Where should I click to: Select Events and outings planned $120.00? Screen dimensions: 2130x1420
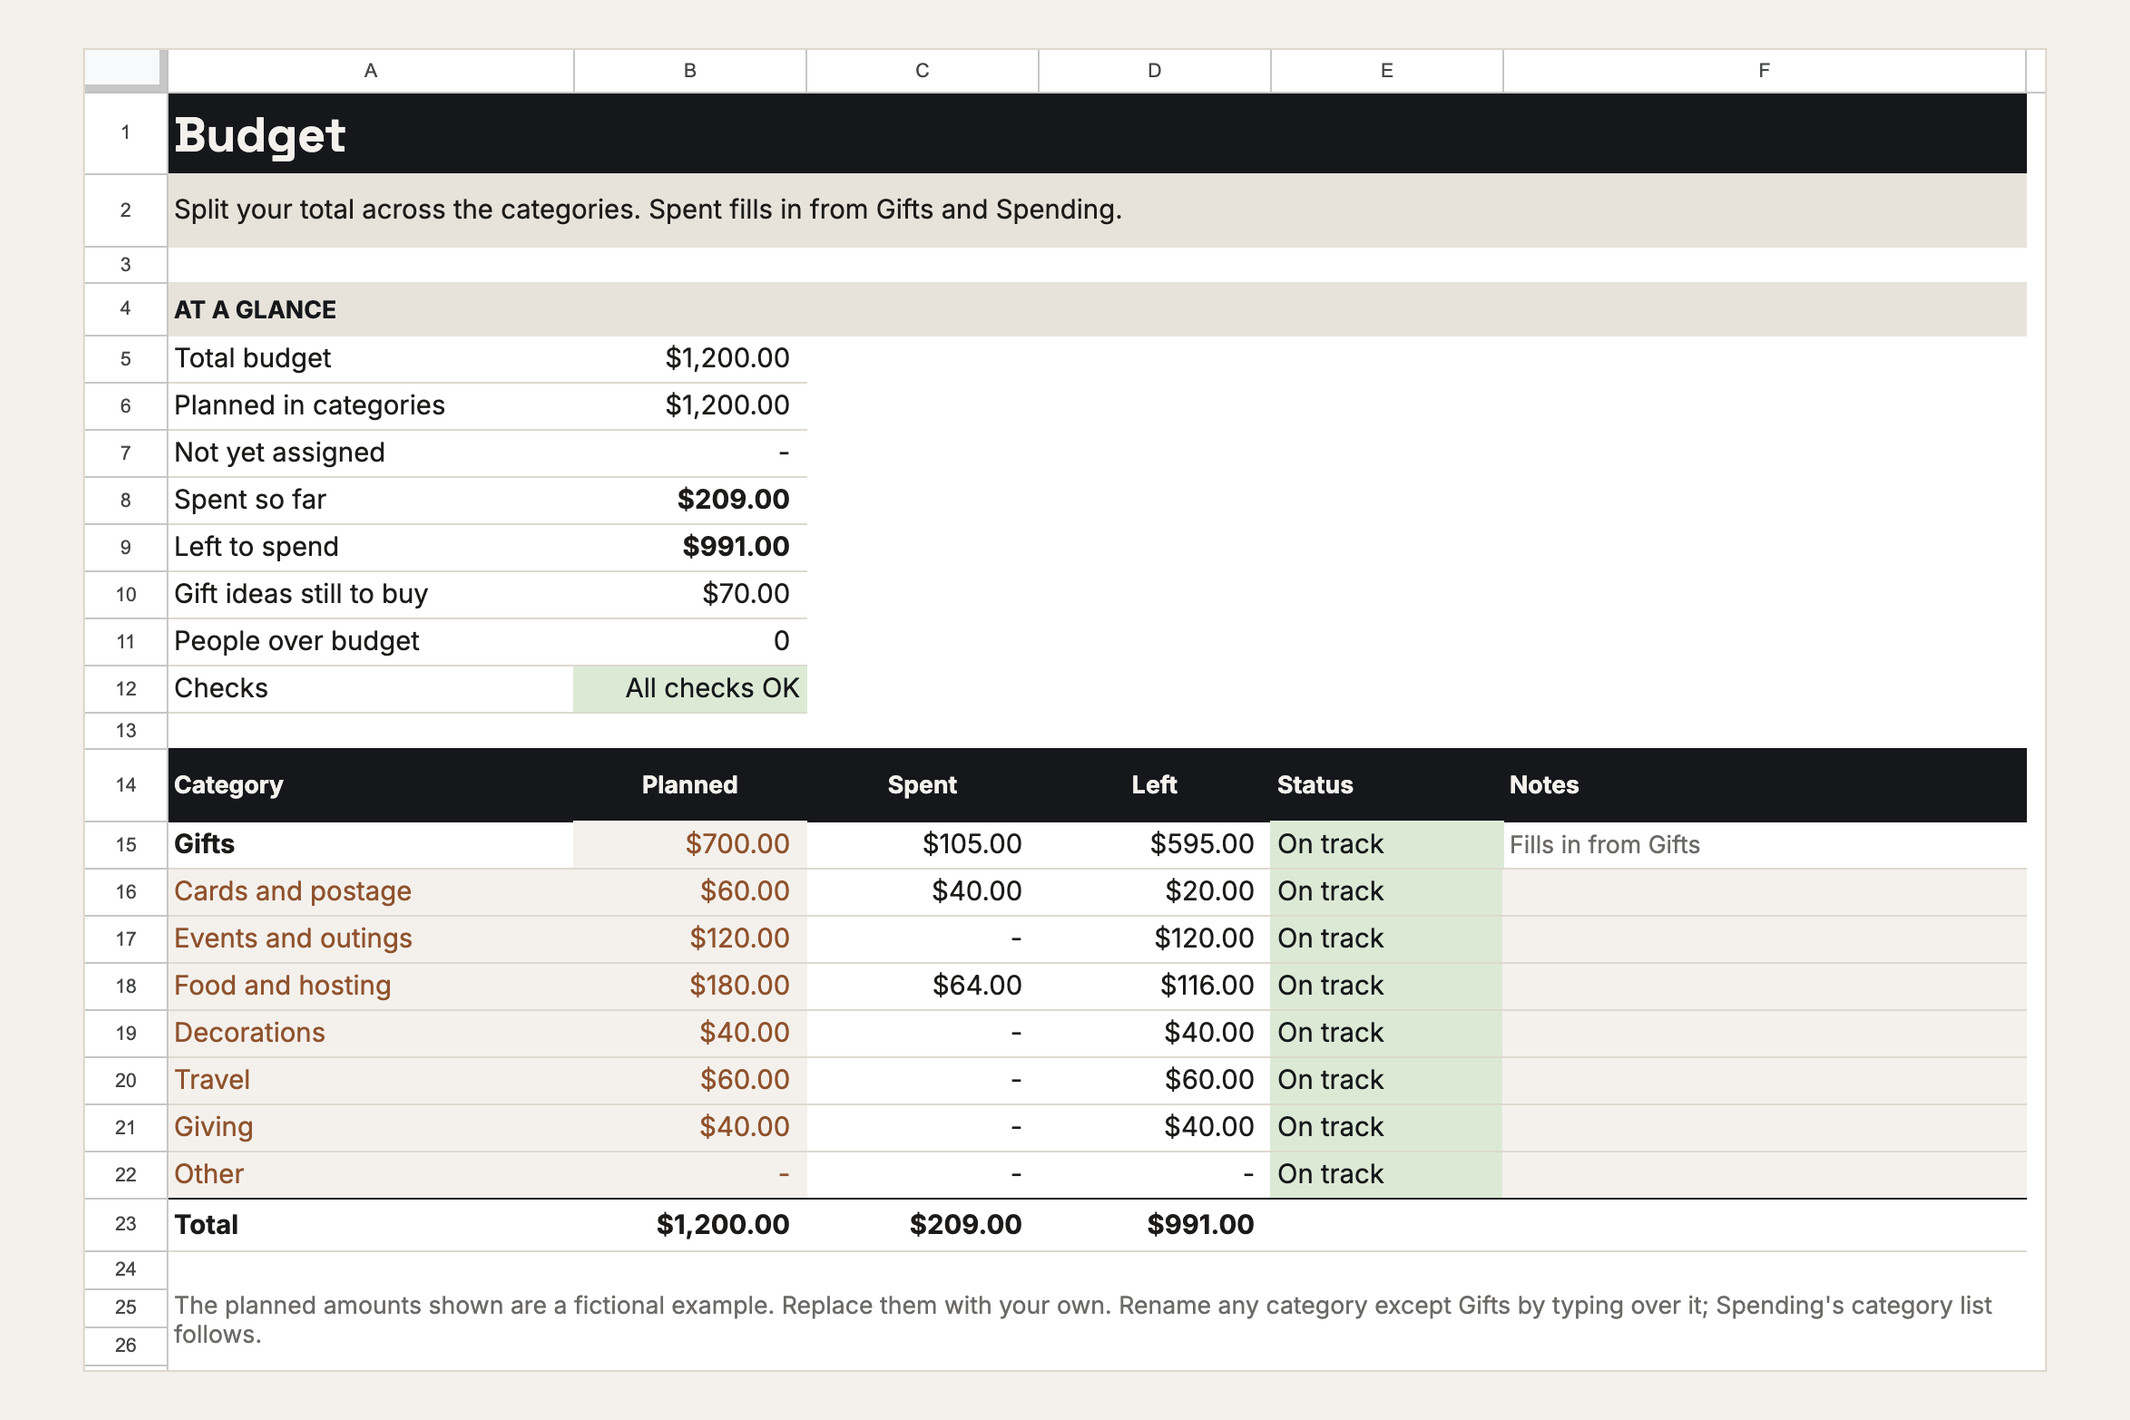(690, 938)
